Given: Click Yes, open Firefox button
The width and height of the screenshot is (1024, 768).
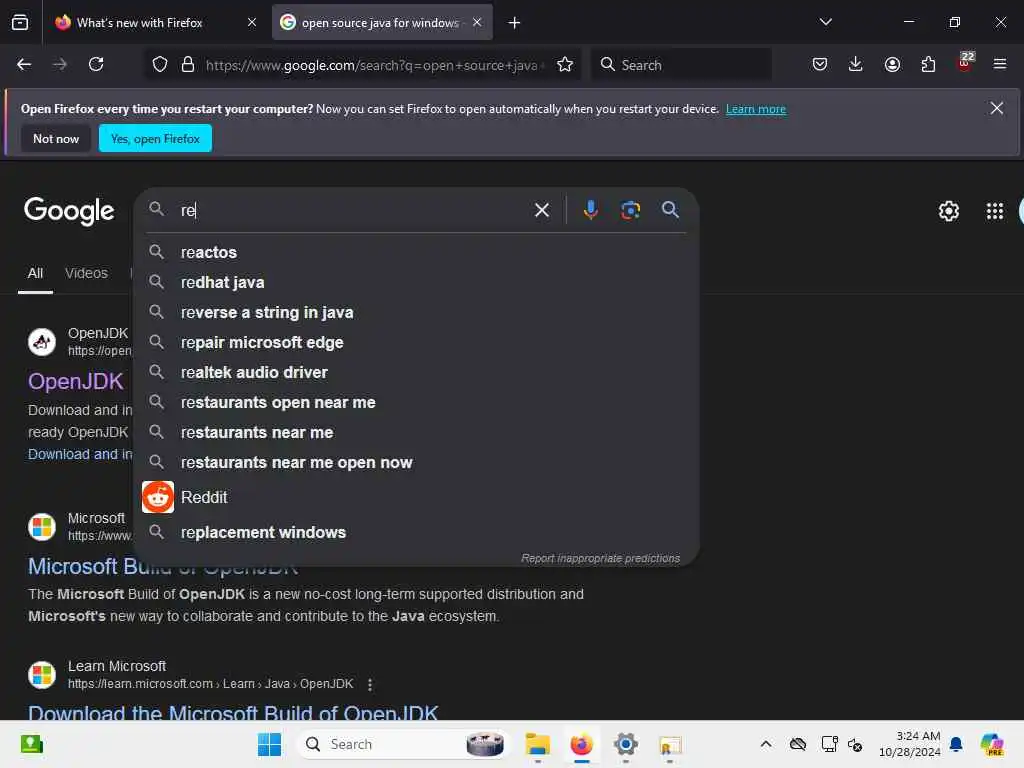Looking at the screenshot, I should (x=155, y=138).
